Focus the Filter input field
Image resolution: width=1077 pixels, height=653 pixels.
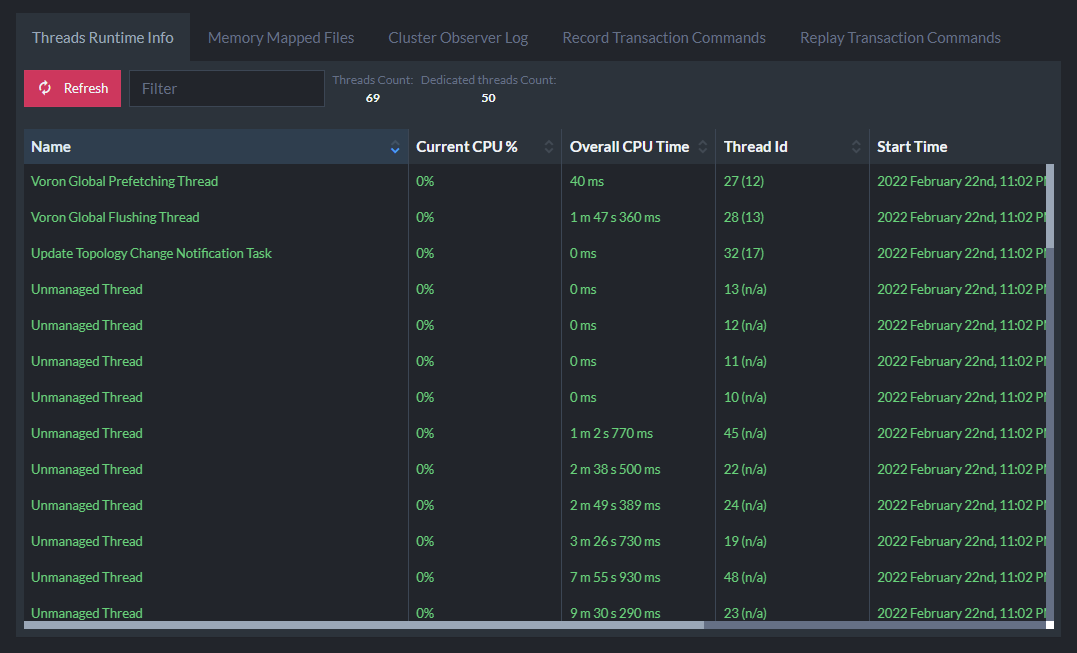click(227, 89)
